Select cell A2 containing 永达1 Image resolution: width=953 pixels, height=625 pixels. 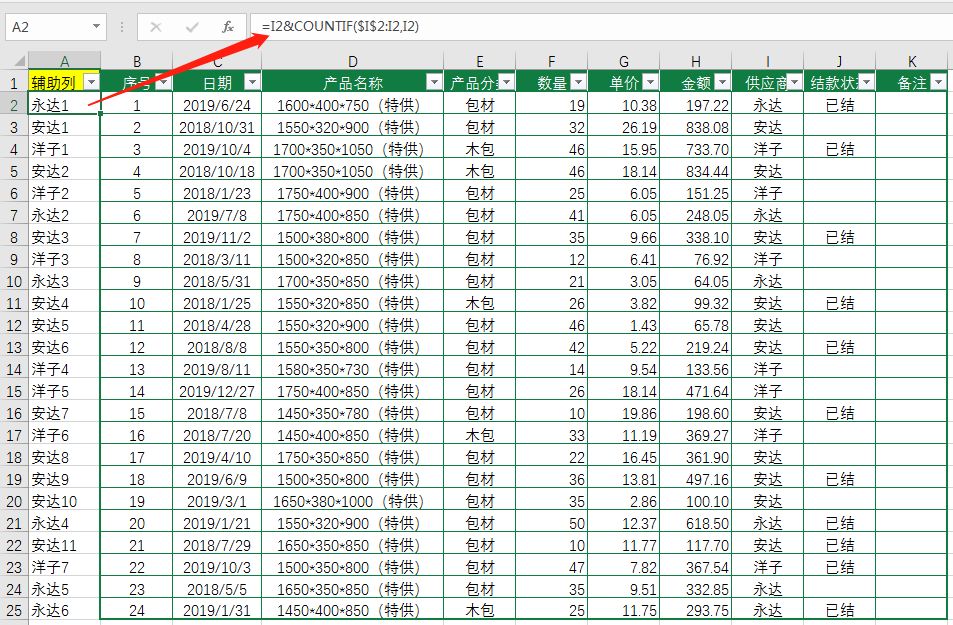pos(64,105)
